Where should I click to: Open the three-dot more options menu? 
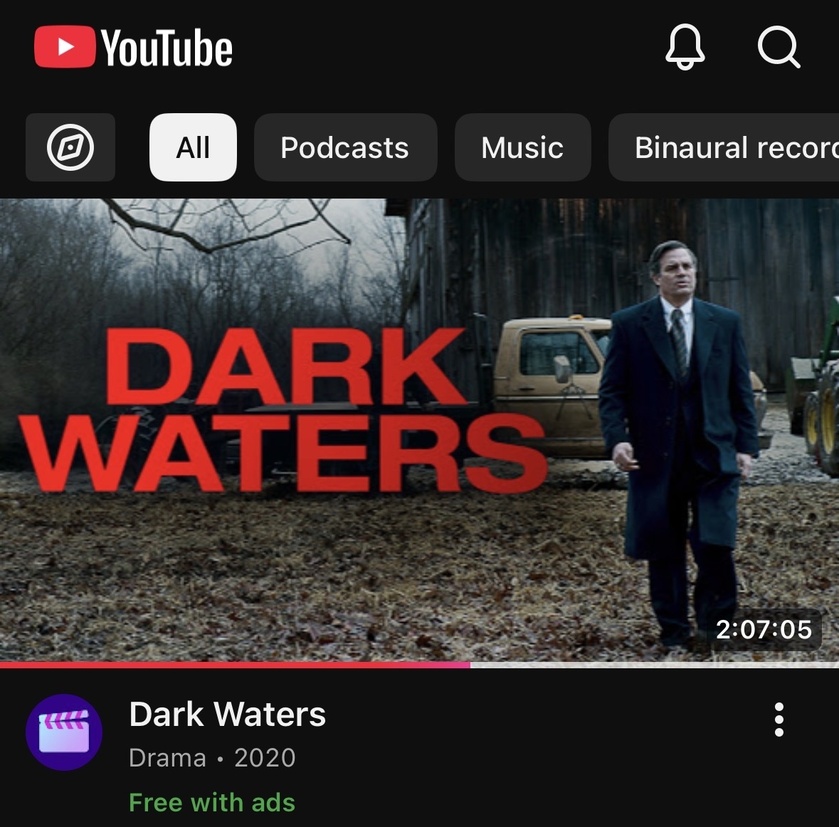779,719
